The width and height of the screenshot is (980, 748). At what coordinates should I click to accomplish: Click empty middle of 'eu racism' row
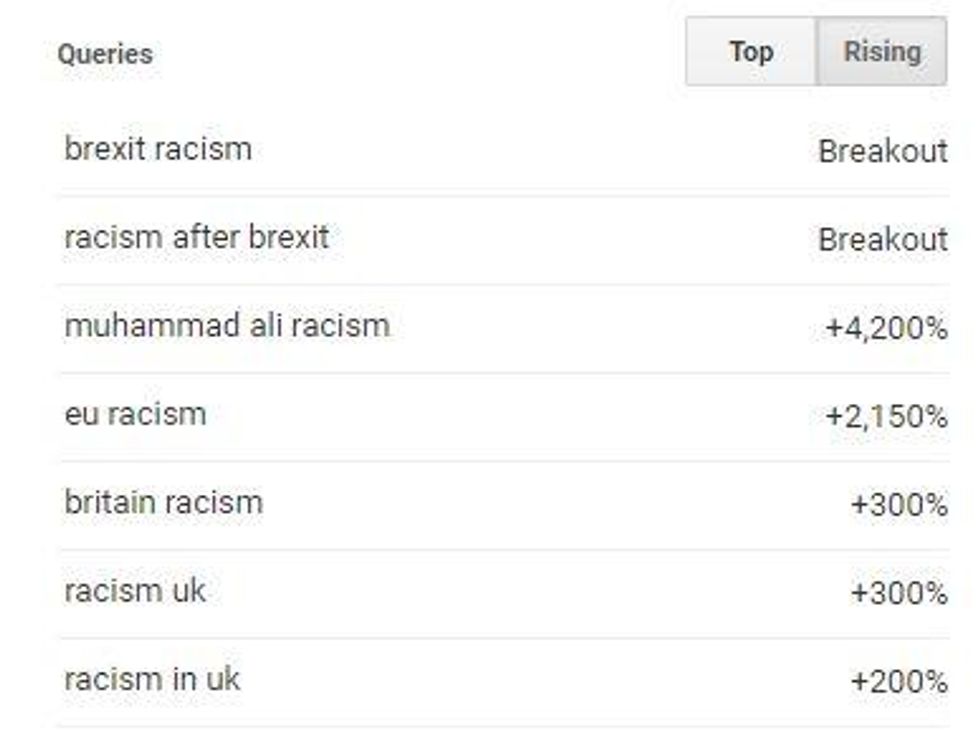(x=500, y=415)
